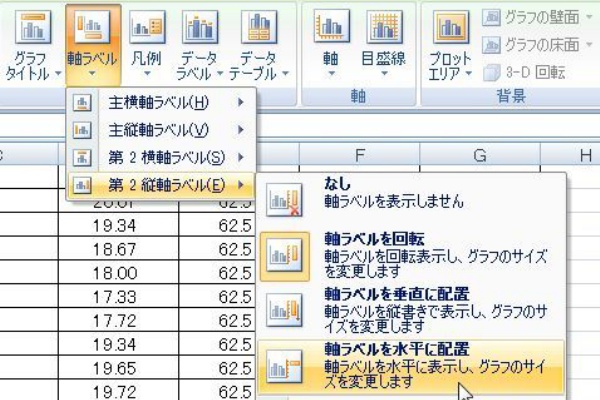
Task: Expand 主縦軸ラベル(V) submenu
Action: 160,130
